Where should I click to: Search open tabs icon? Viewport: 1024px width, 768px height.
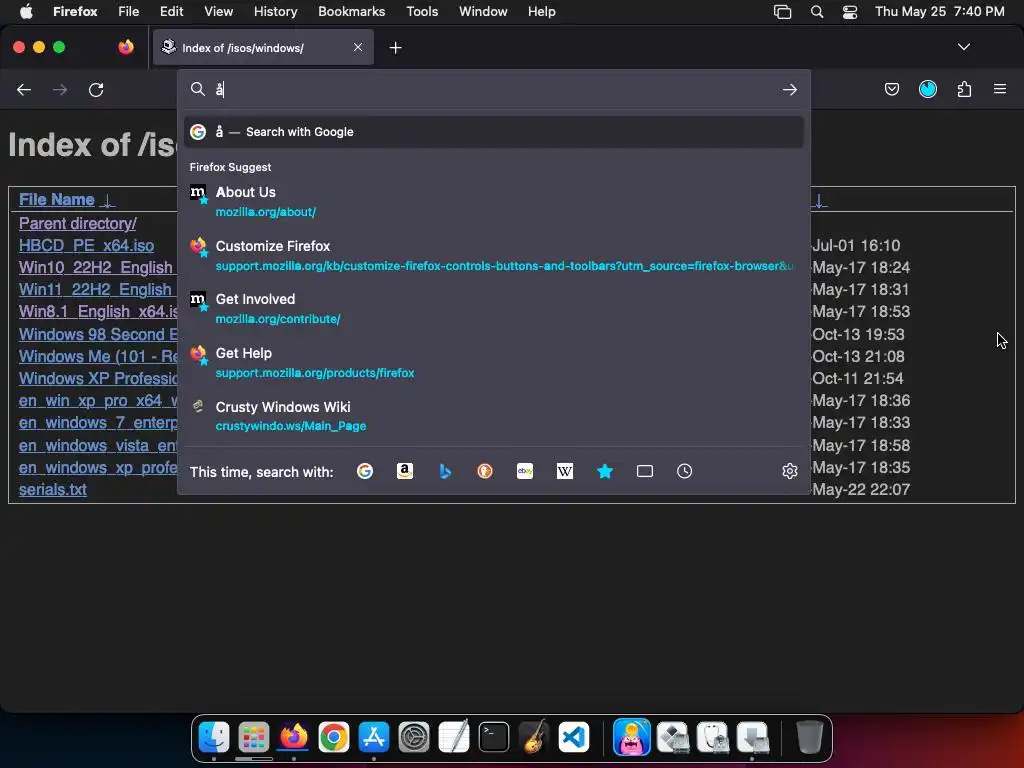(x=645, y=471)
